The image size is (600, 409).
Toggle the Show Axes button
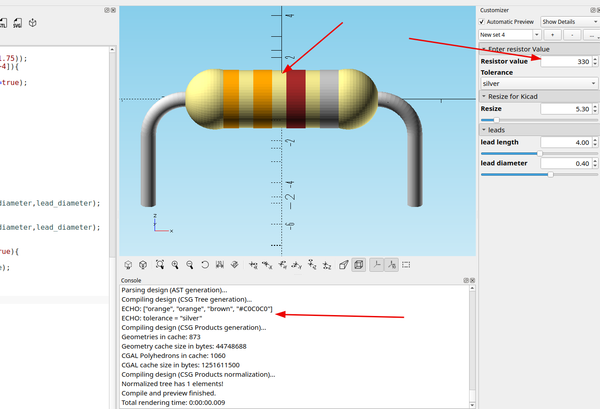coord(377,265)
